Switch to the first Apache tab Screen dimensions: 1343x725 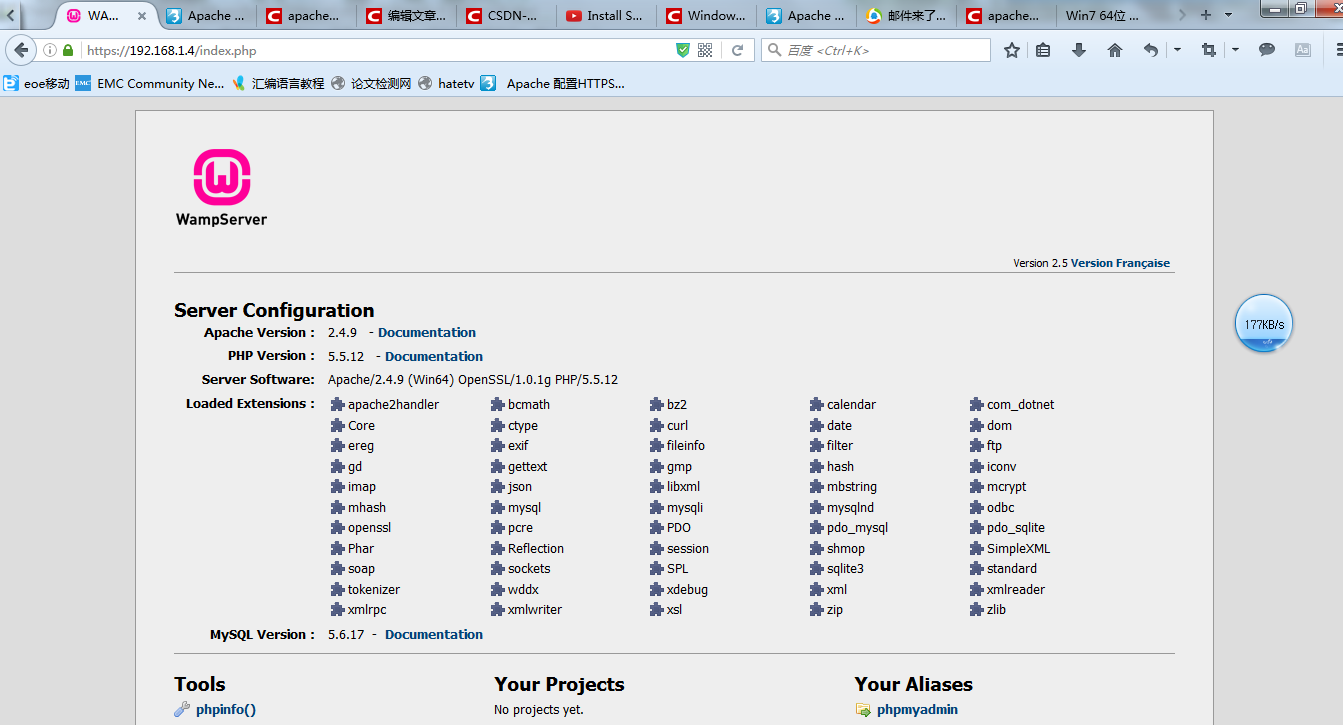[x=206, y=16]
